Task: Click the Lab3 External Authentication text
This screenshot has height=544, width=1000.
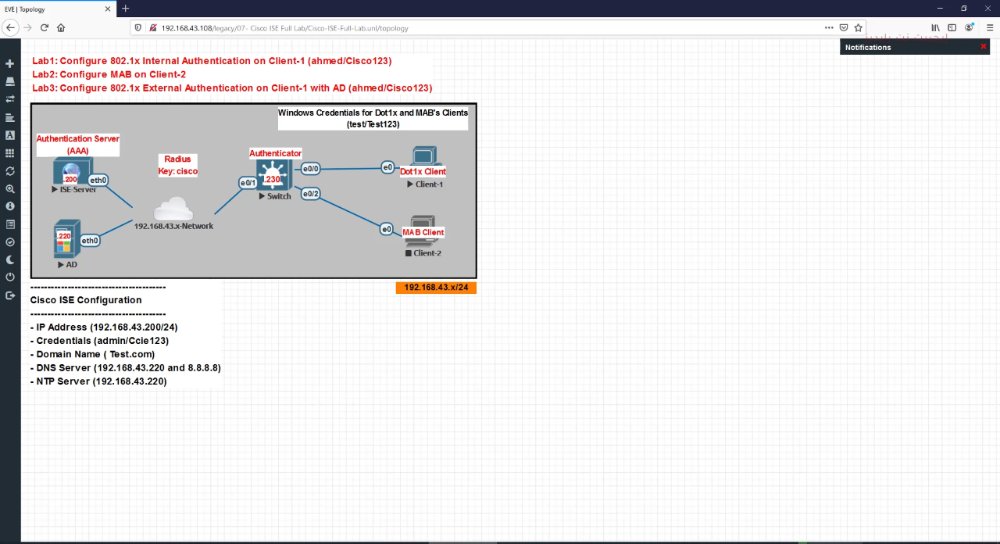Action: [x=232, y=88]
